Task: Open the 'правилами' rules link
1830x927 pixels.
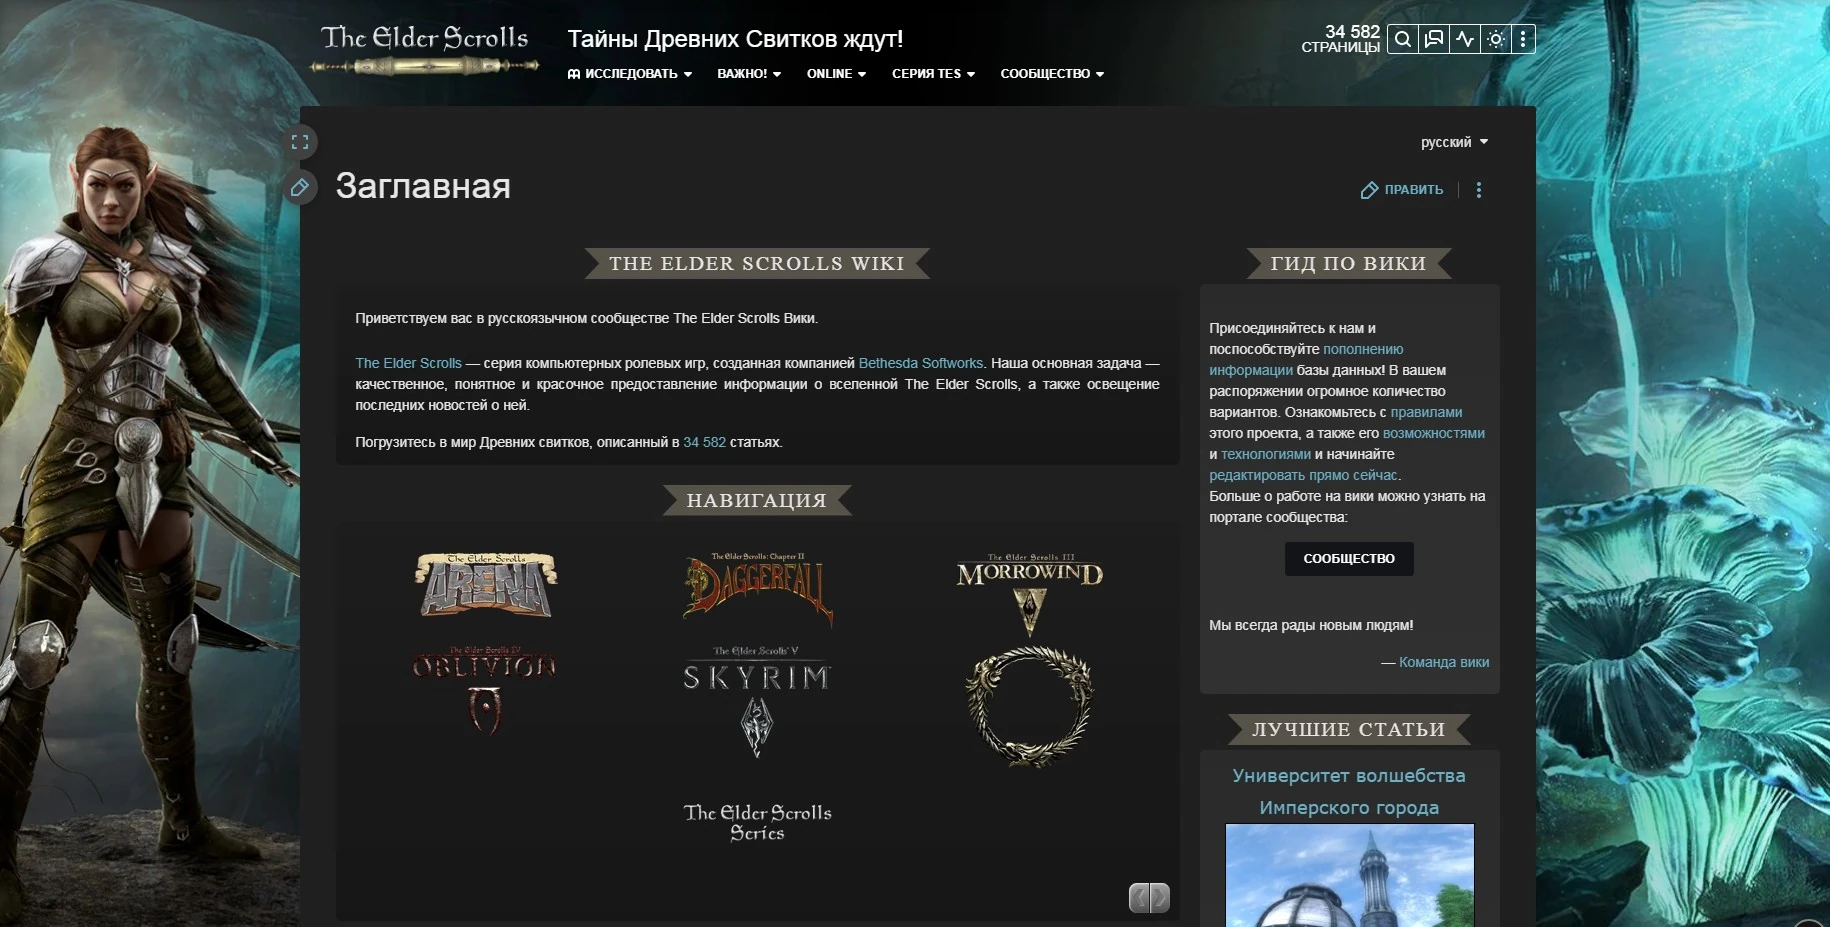Action: (x=1426, y=412)
